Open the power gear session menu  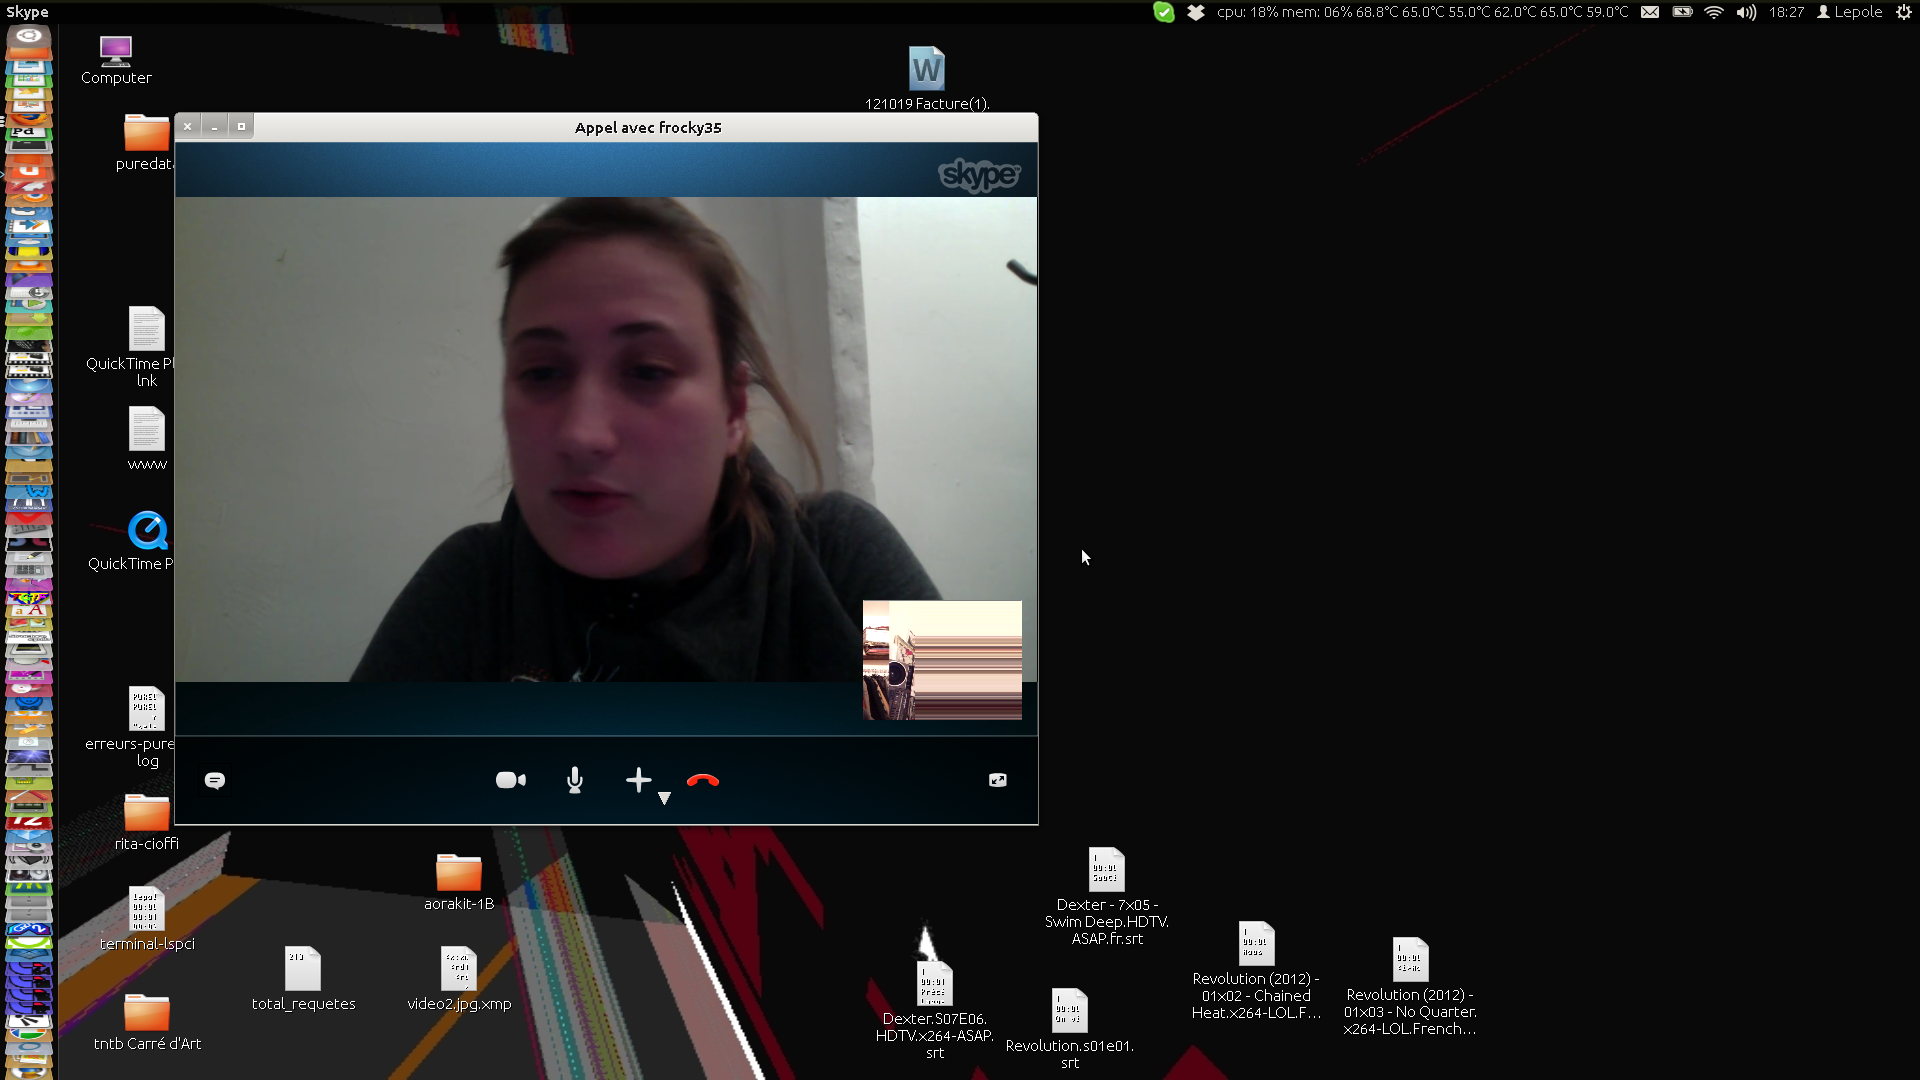pyautogui.click(x=1904, y=12)
